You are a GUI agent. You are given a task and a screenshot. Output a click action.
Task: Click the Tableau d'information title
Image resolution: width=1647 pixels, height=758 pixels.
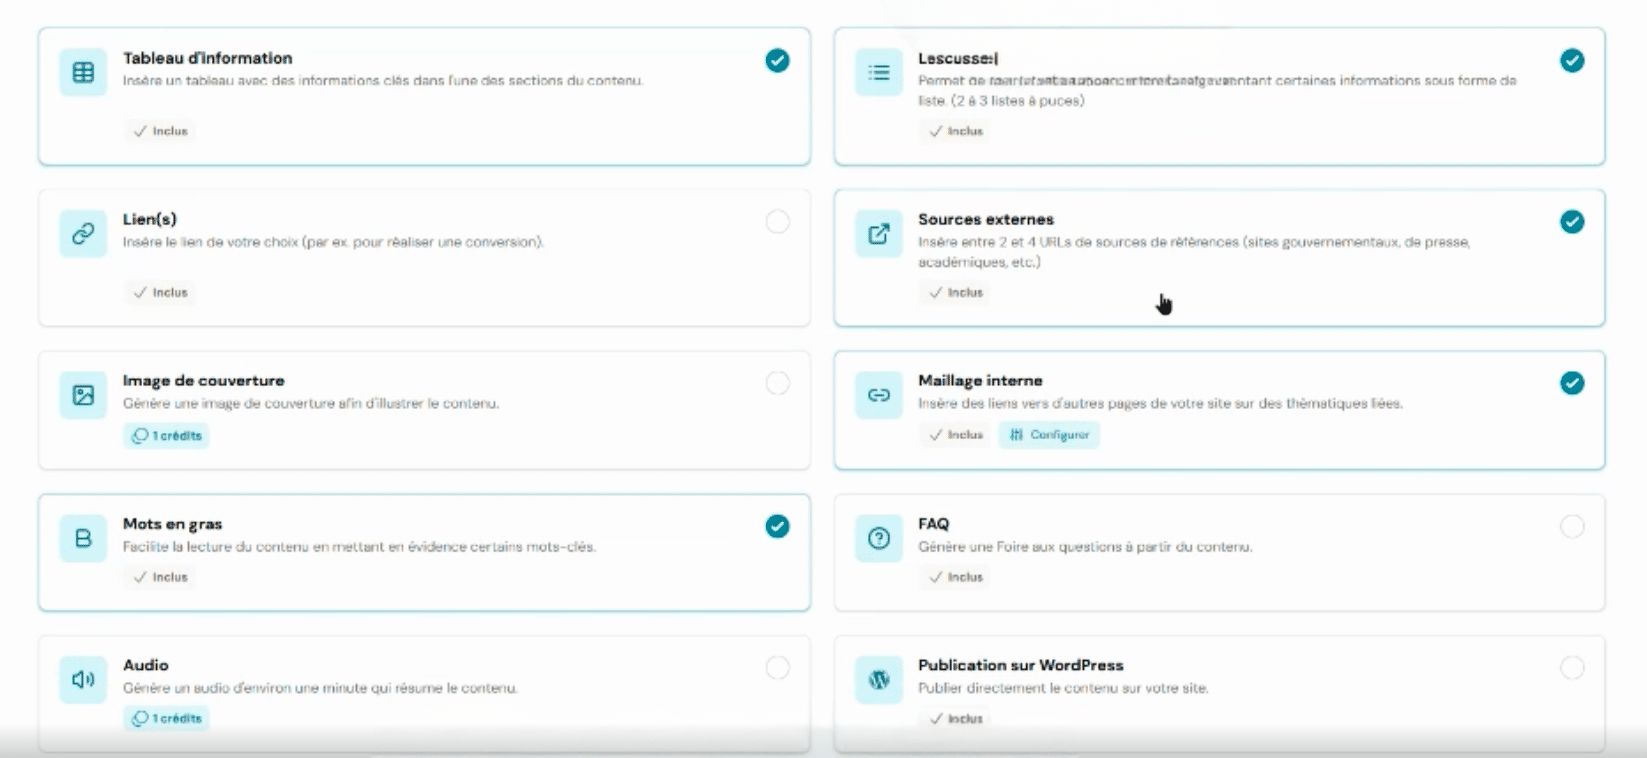[208, 58]
